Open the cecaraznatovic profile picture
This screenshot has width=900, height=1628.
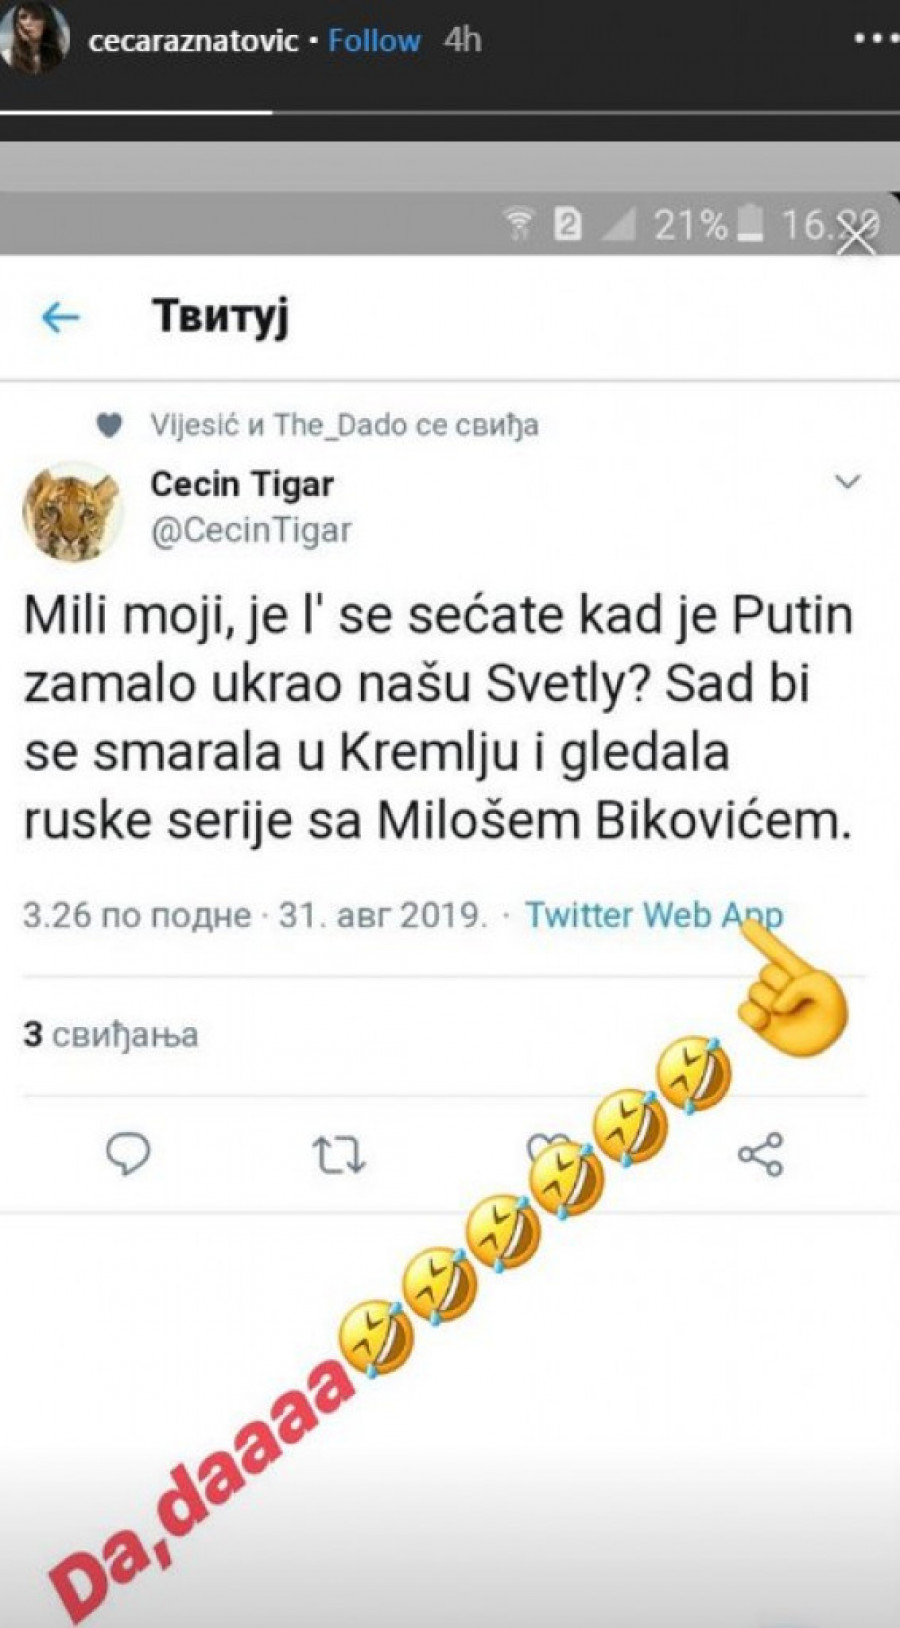(36, 41)
